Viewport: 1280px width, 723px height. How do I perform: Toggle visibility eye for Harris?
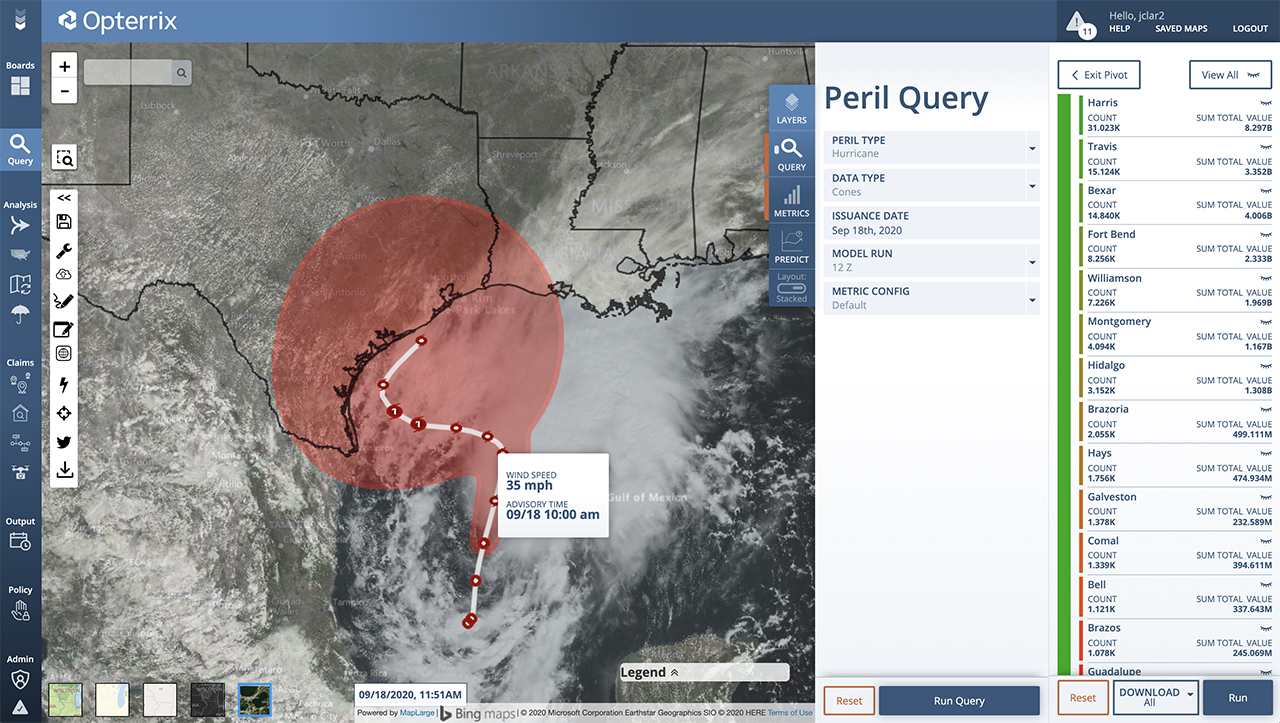[1265, 104]
